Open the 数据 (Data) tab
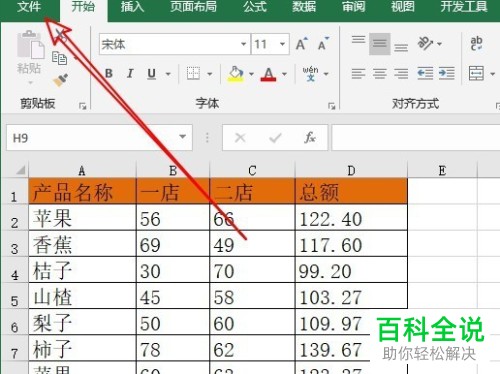 (x=304, y=7)
